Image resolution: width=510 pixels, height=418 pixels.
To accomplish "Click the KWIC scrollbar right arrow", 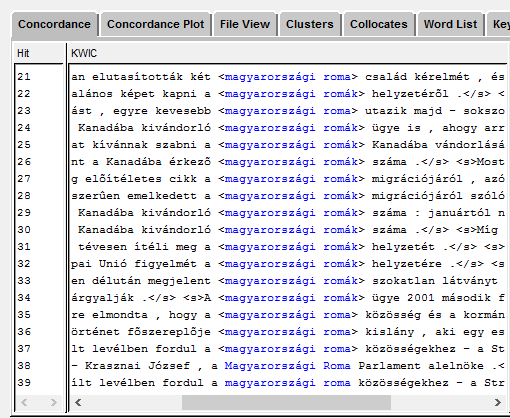I will coord(498,402).
